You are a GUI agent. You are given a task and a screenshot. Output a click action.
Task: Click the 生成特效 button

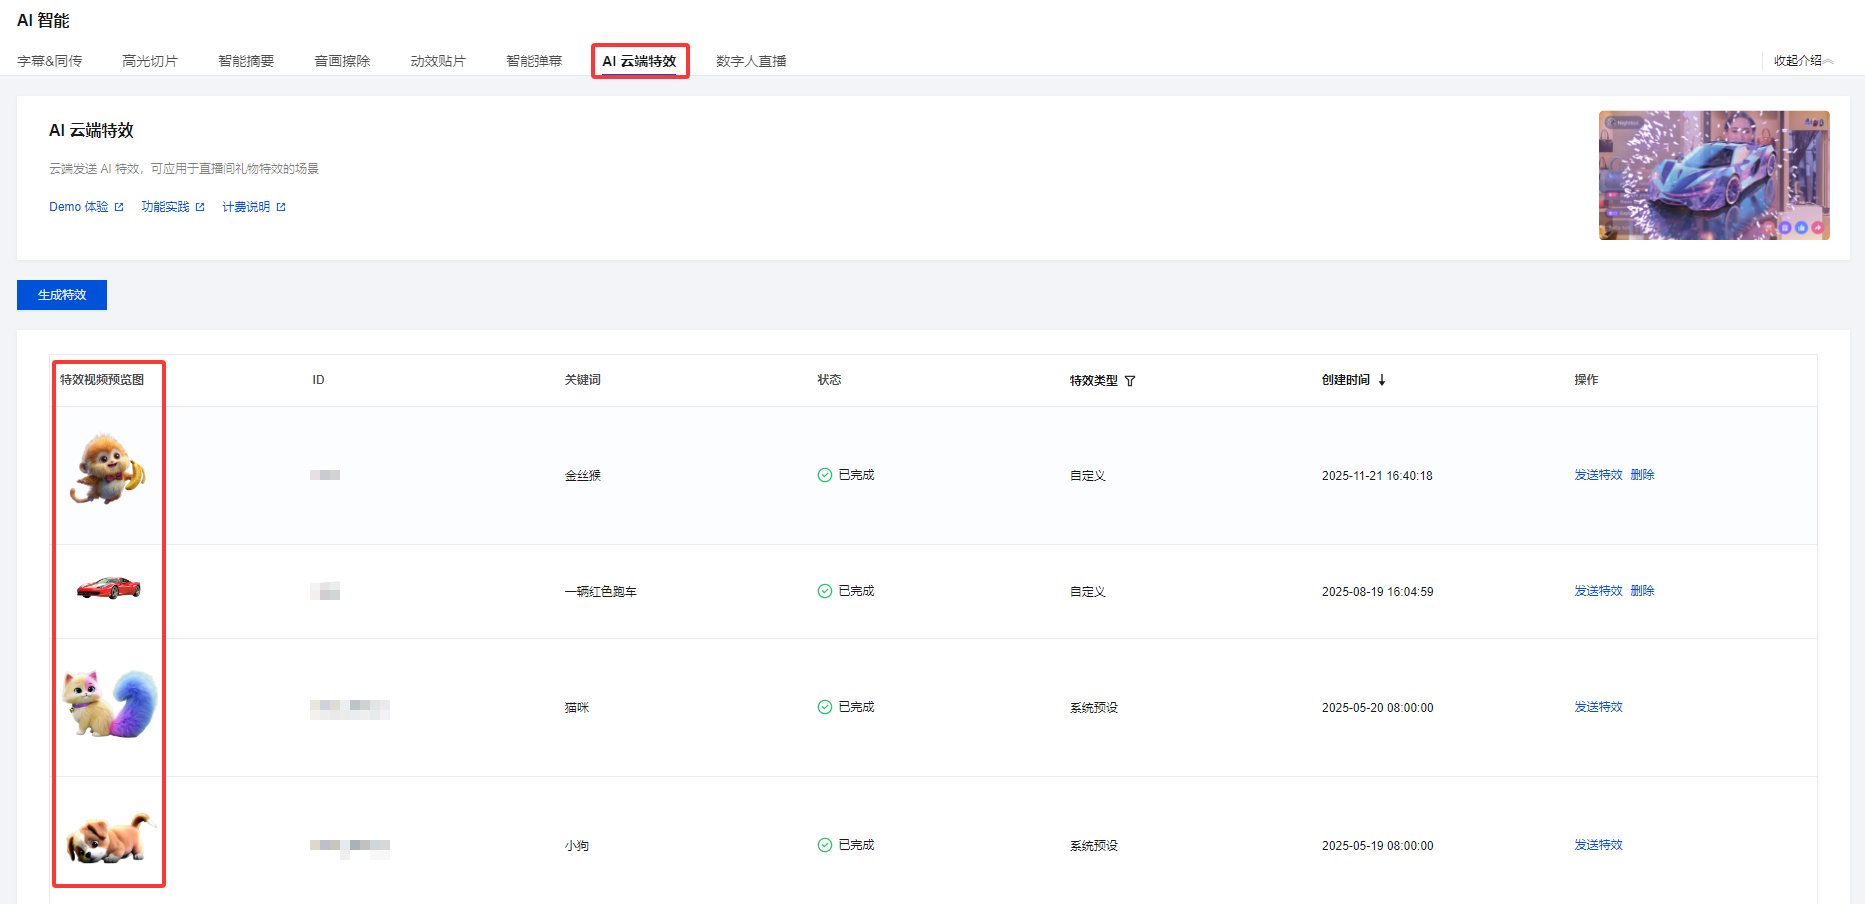tap(62, 295)
